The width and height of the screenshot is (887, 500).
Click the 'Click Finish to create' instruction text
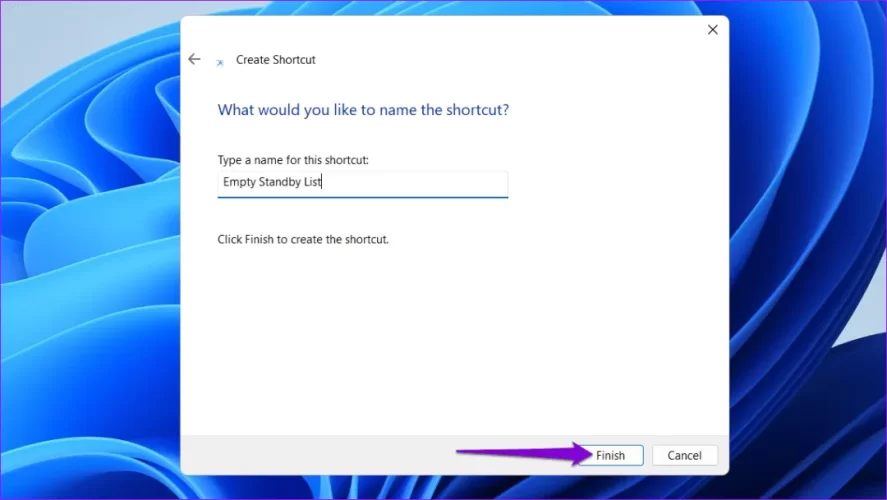[x=302, y=240]
